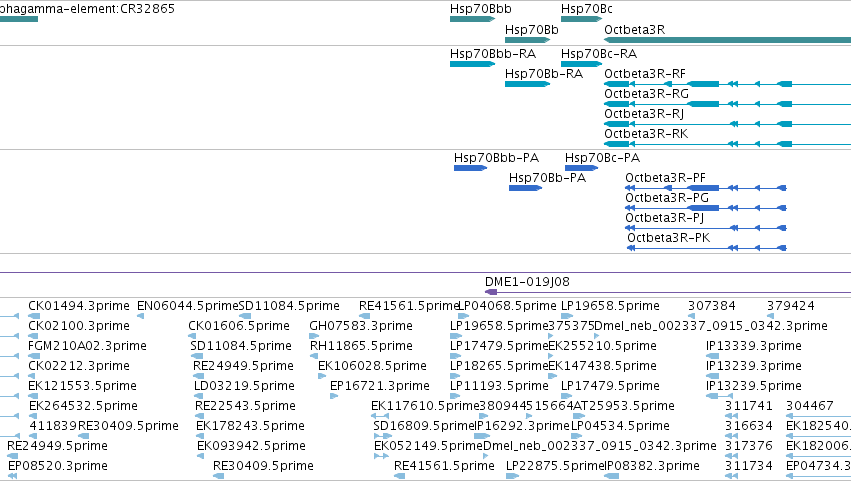This screenshot has height=481, width=851.
Task: Click EST LP04534.5prime
Action: coord(620,426)
